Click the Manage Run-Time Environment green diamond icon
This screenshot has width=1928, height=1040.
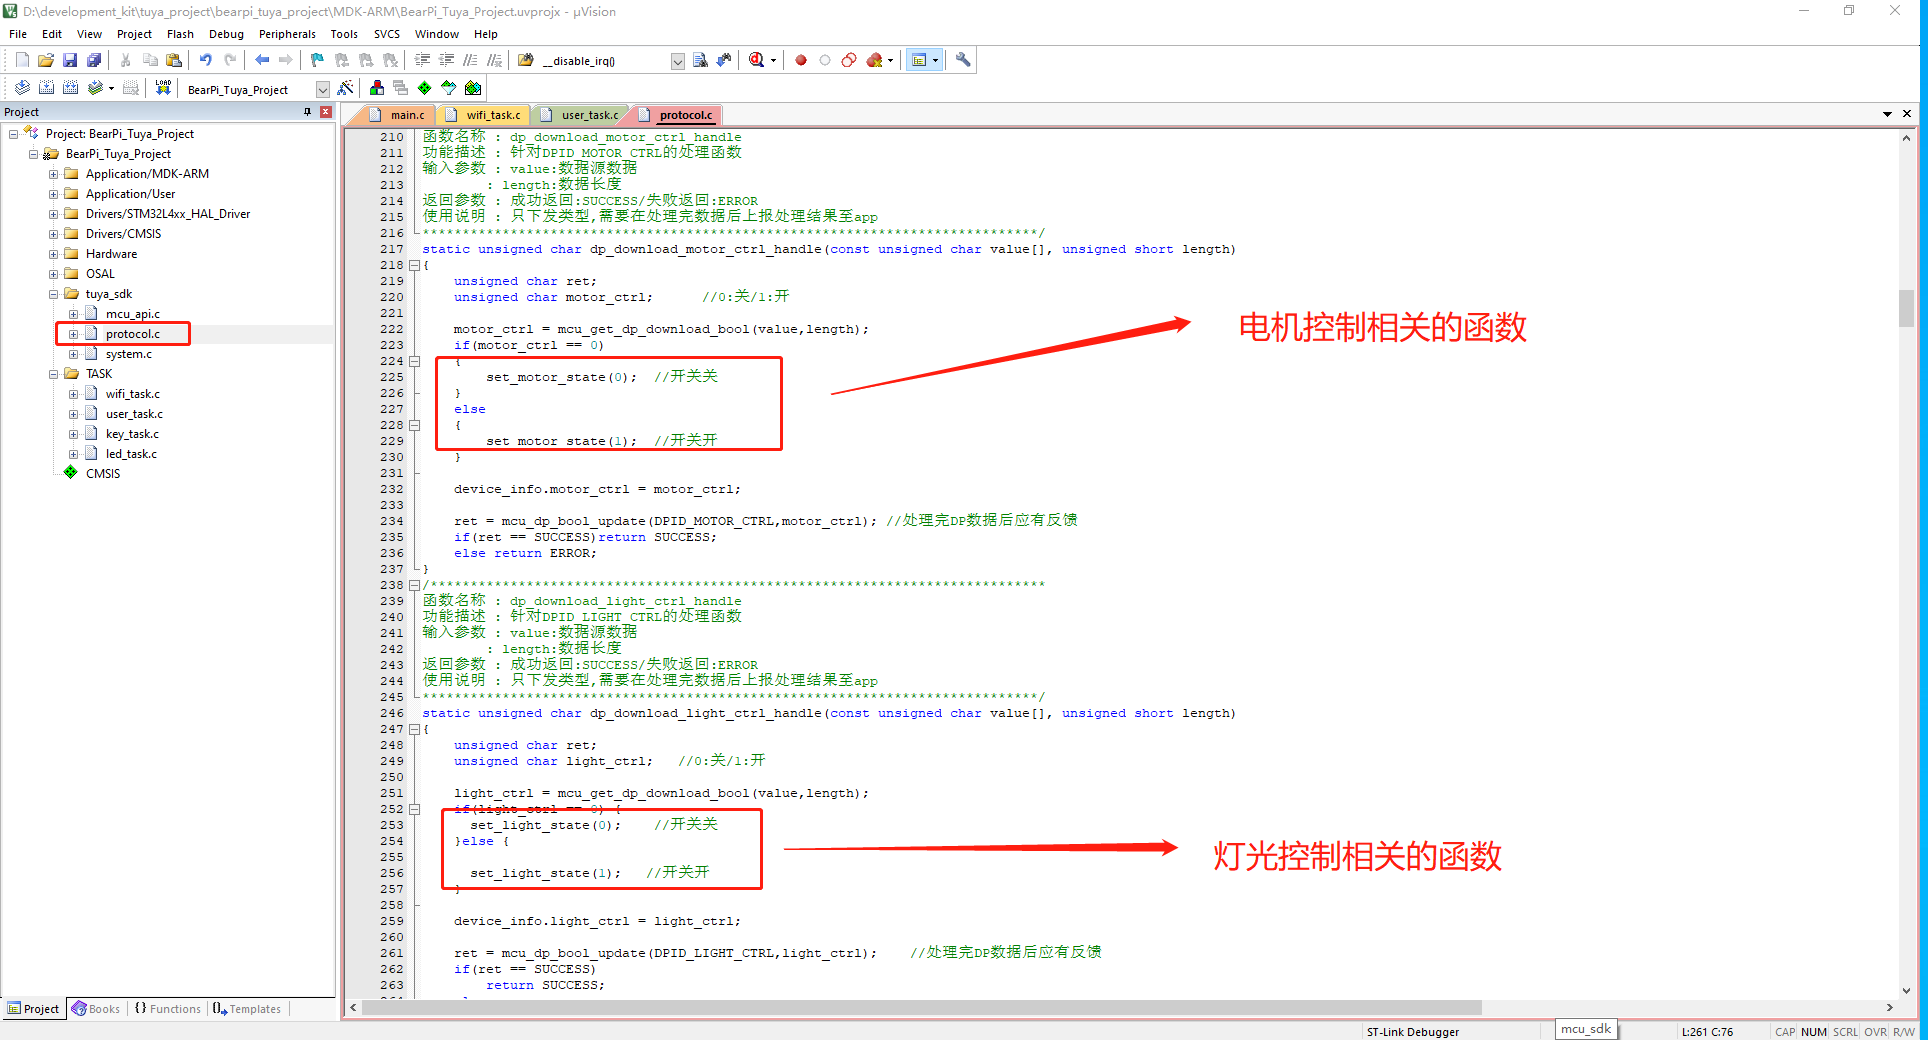coord(425,88)
